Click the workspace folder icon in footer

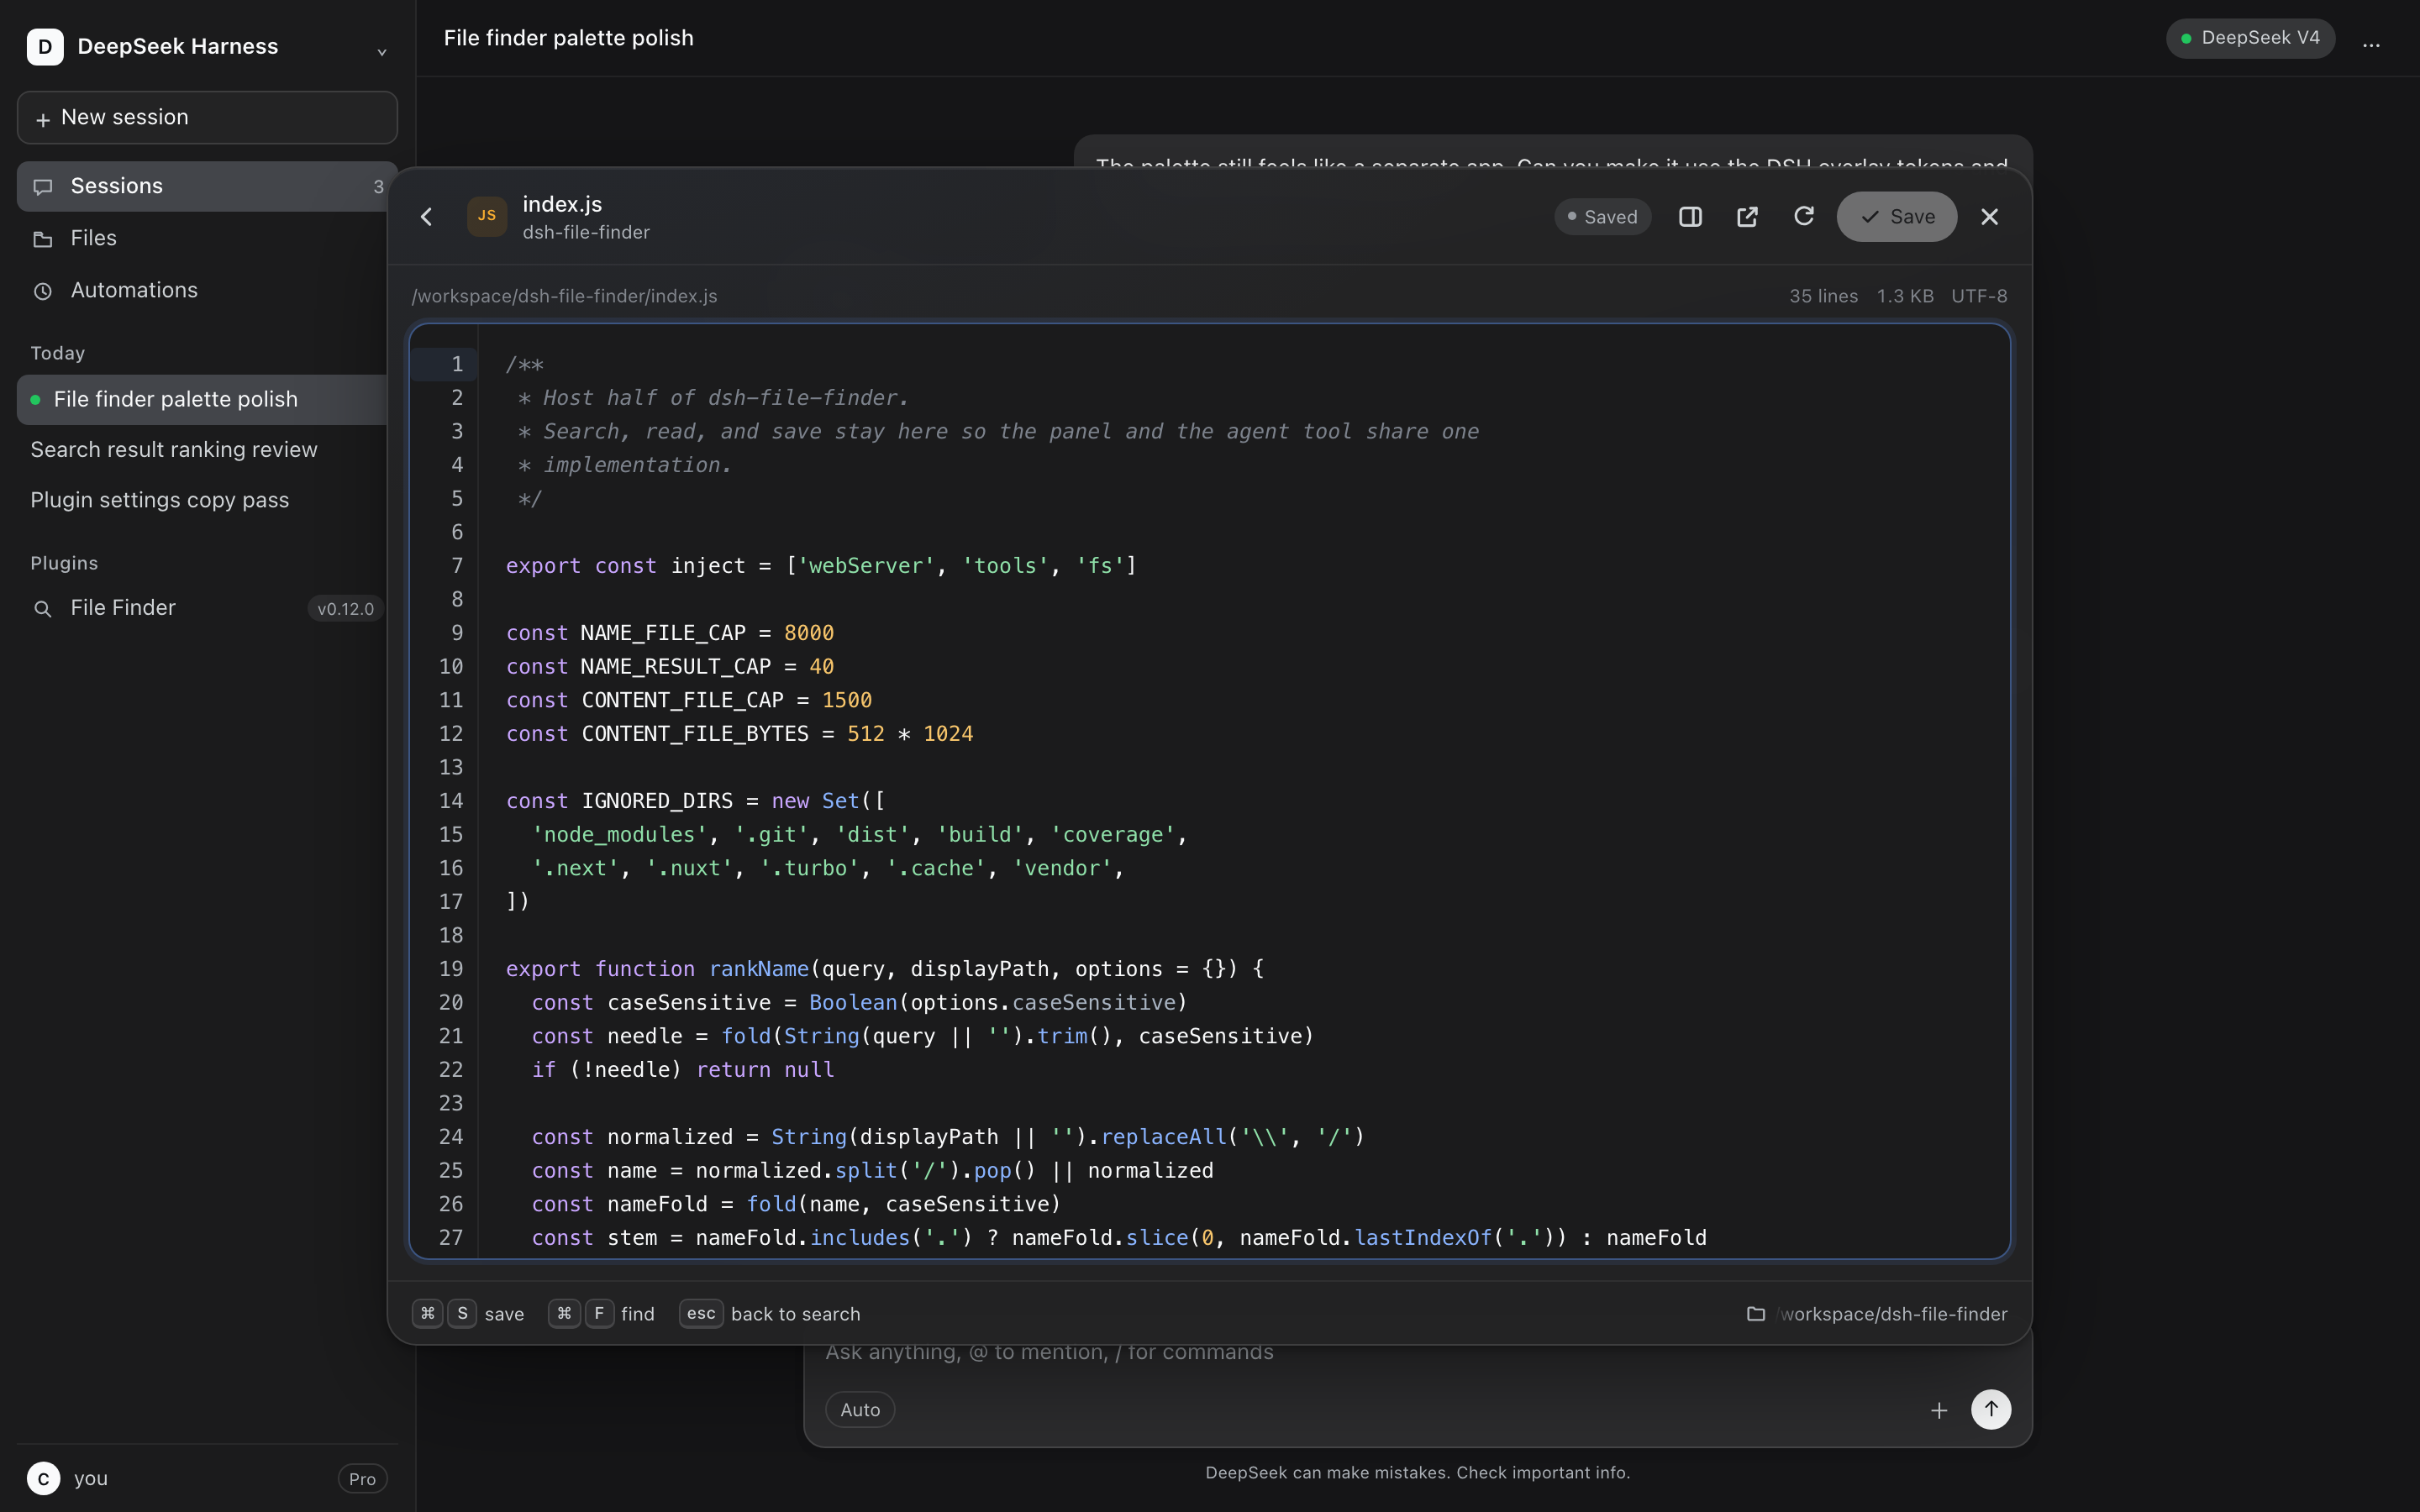point(1756,1314)
